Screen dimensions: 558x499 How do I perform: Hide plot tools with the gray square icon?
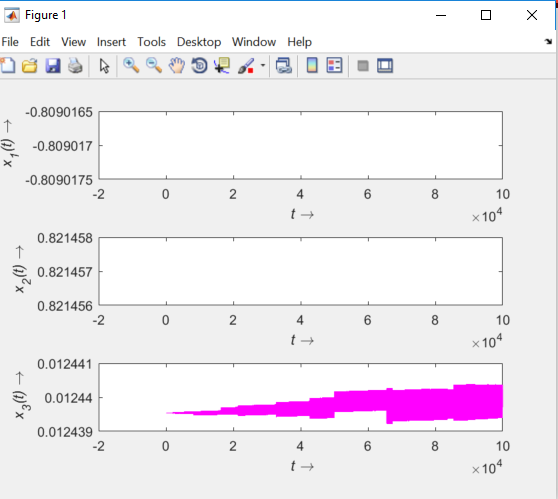363,66
